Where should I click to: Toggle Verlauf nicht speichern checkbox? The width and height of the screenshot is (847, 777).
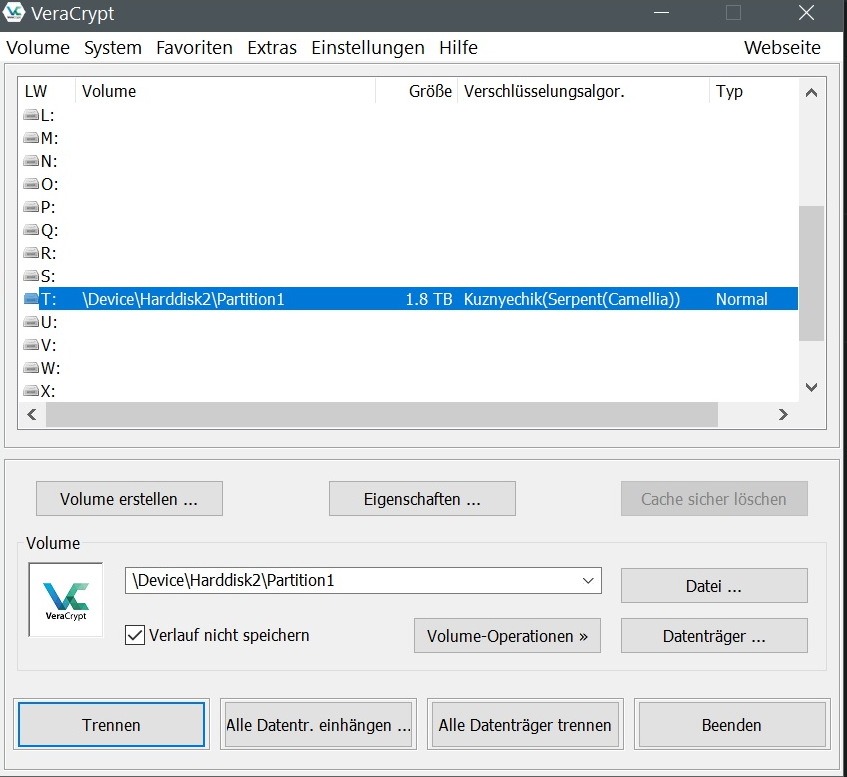[x=135, y=635]
